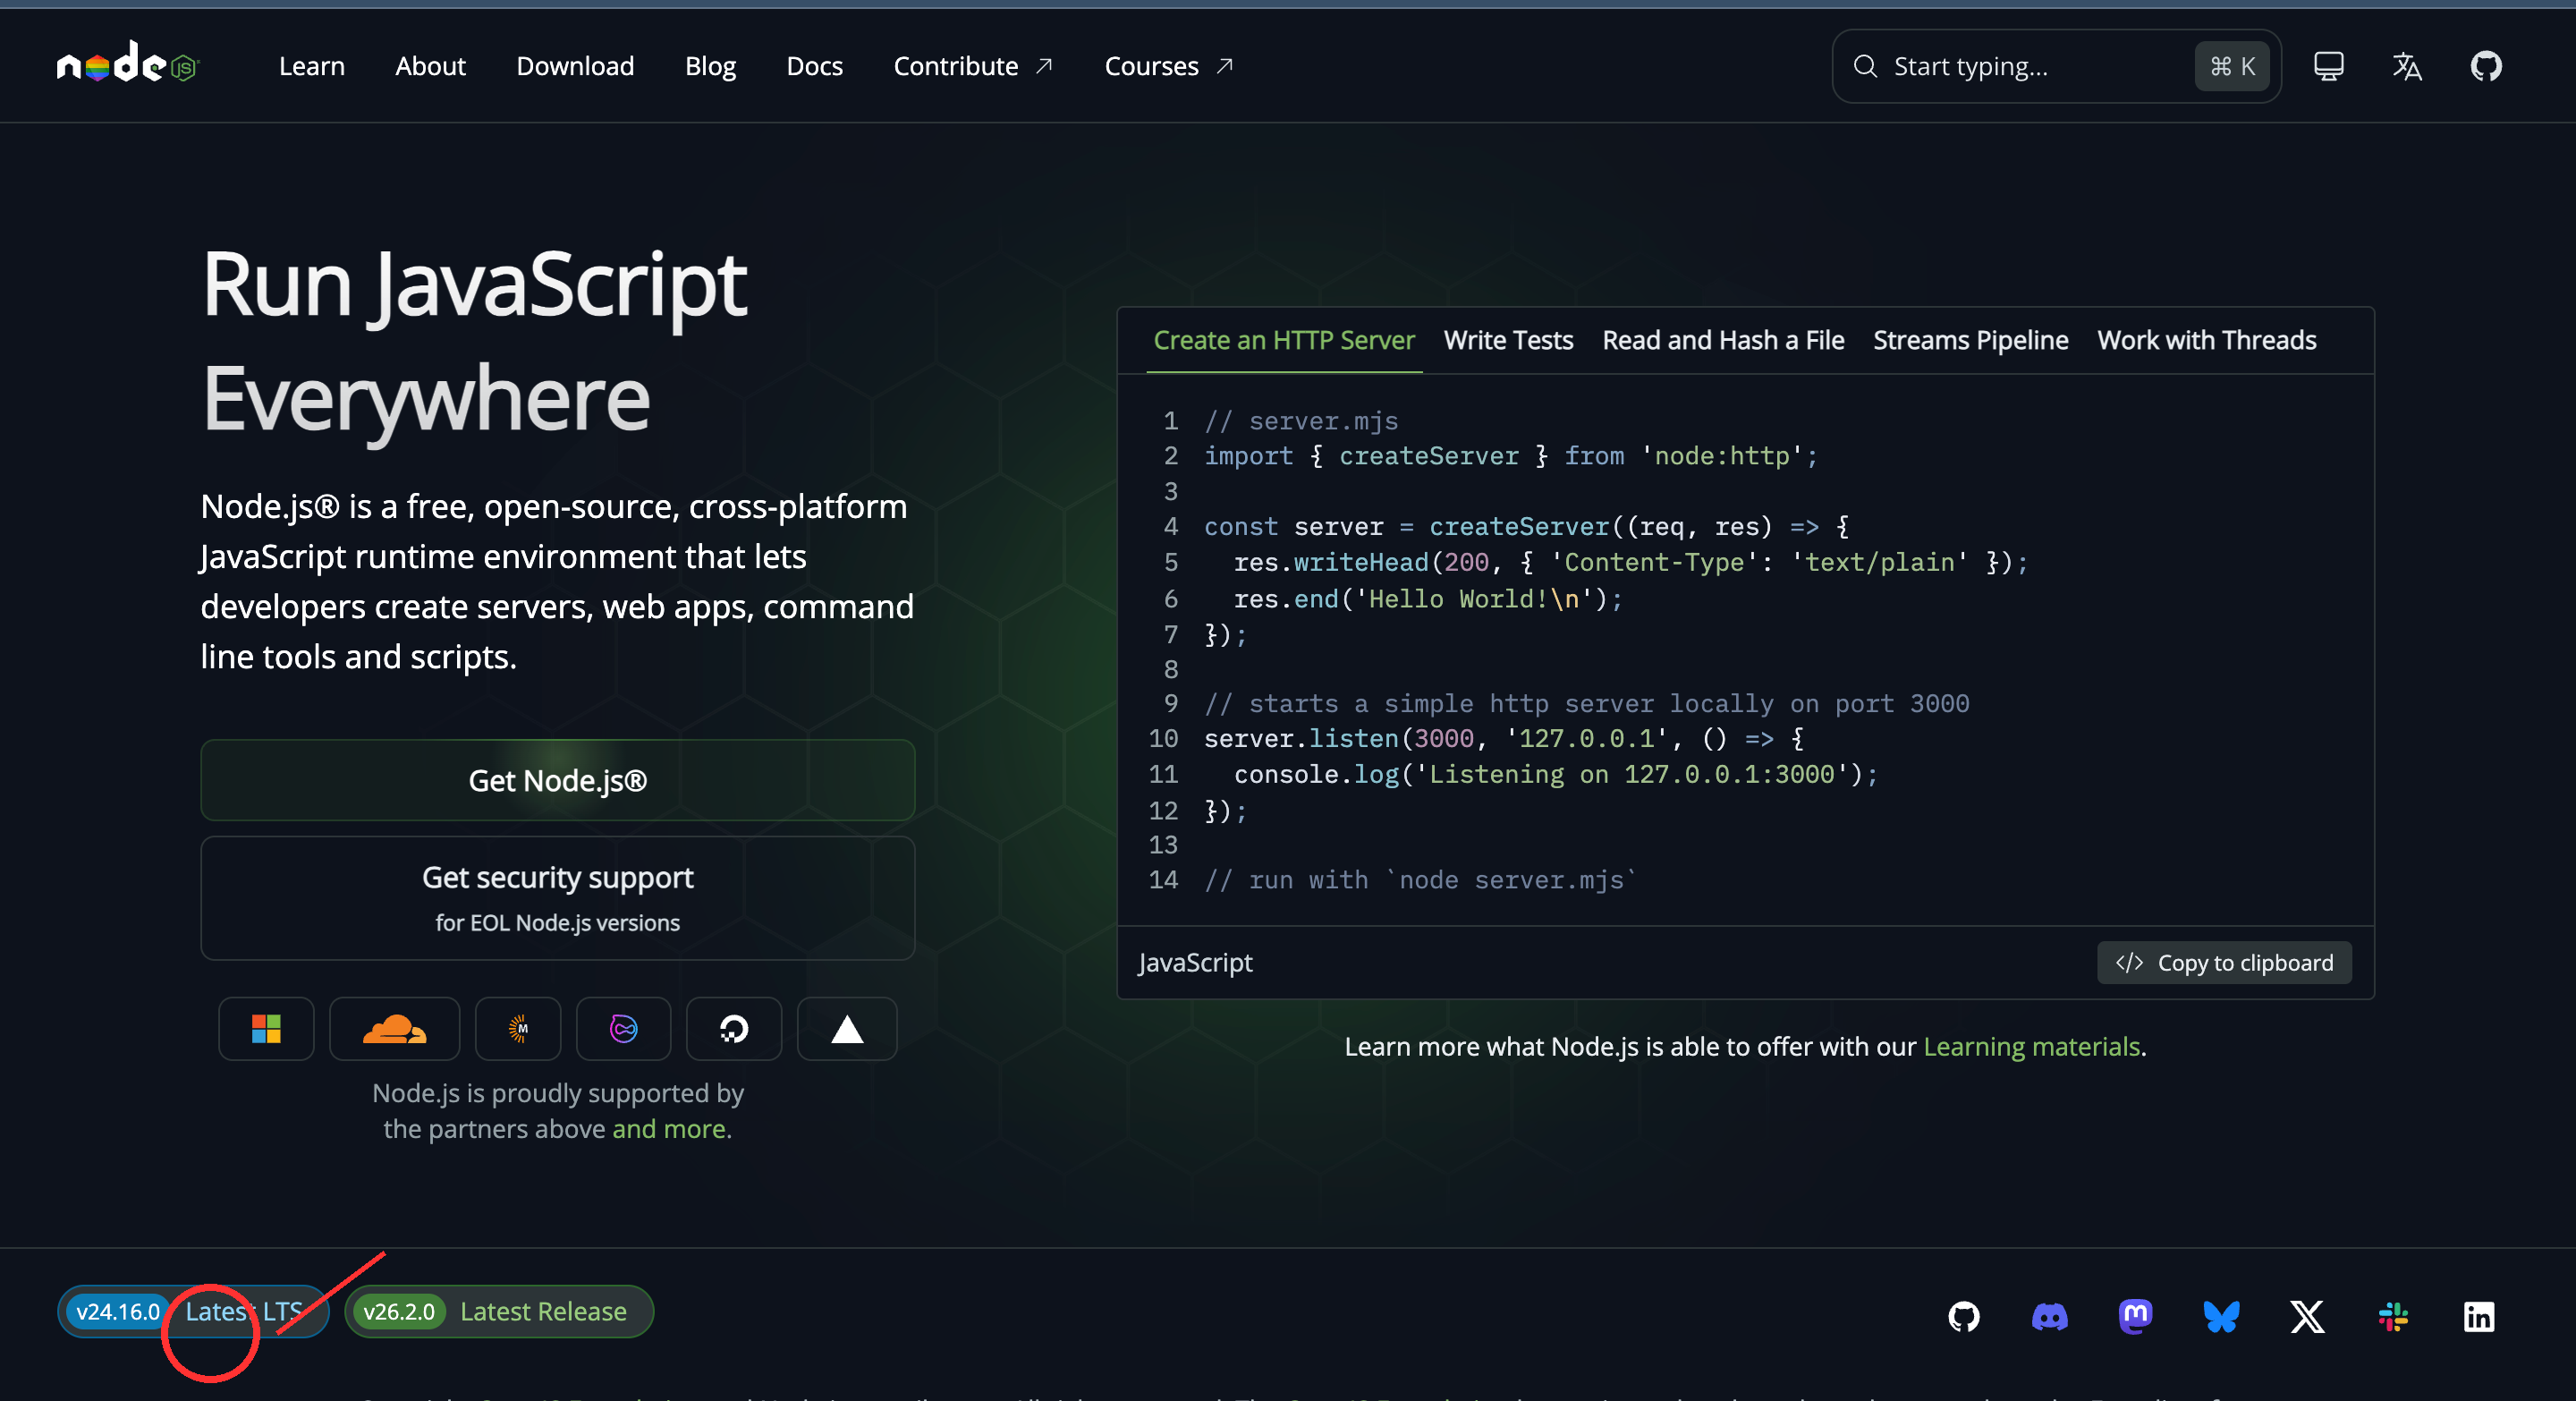Image resolution: width=2576 pixels, height=1401 pixels.
Task: Open the Vercel triangle partner logo
Action: (x=847, y=1028)
